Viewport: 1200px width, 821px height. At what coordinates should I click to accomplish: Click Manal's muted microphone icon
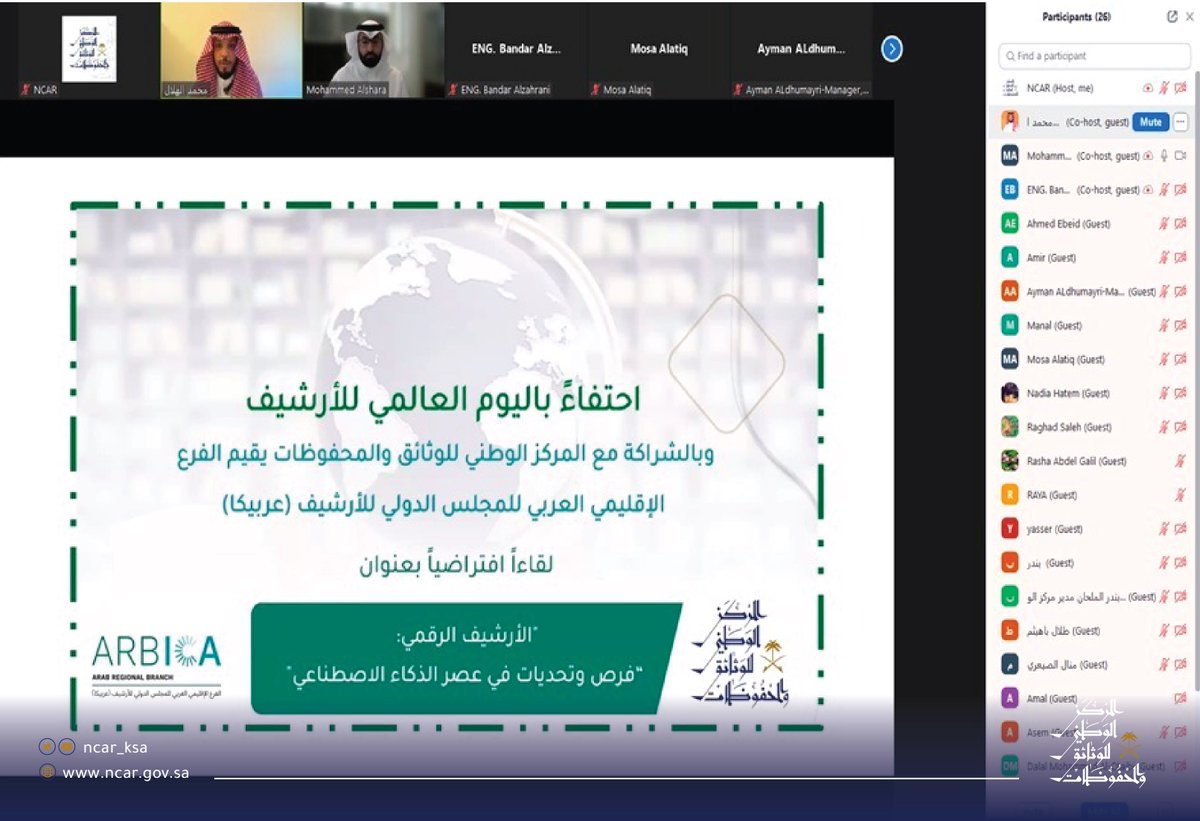1164,326
